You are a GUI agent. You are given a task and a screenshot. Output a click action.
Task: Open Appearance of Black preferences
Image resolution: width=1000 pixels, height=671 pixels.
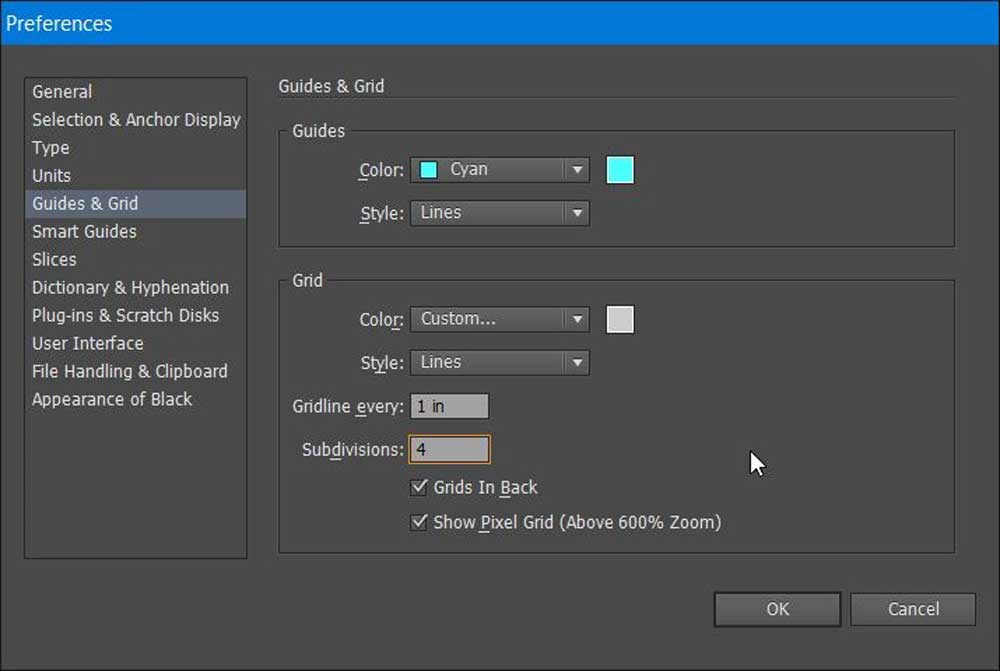coord(112,399)
